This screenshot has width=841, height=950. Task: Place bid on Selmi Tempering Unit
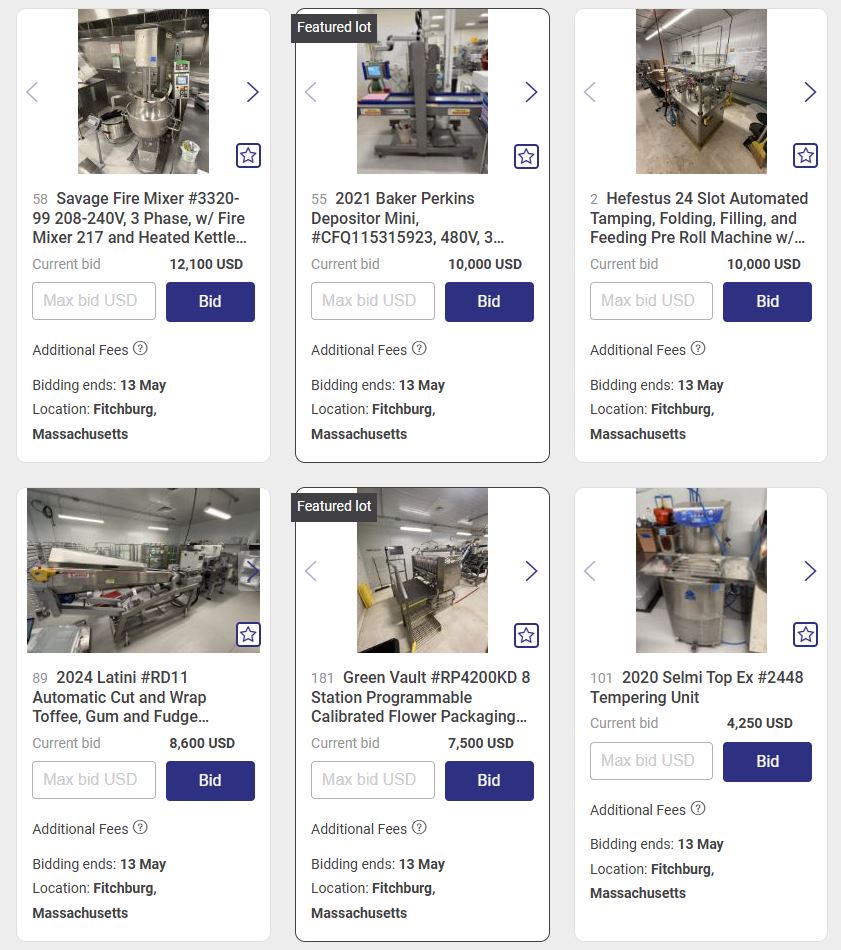[x=767, y=762]
